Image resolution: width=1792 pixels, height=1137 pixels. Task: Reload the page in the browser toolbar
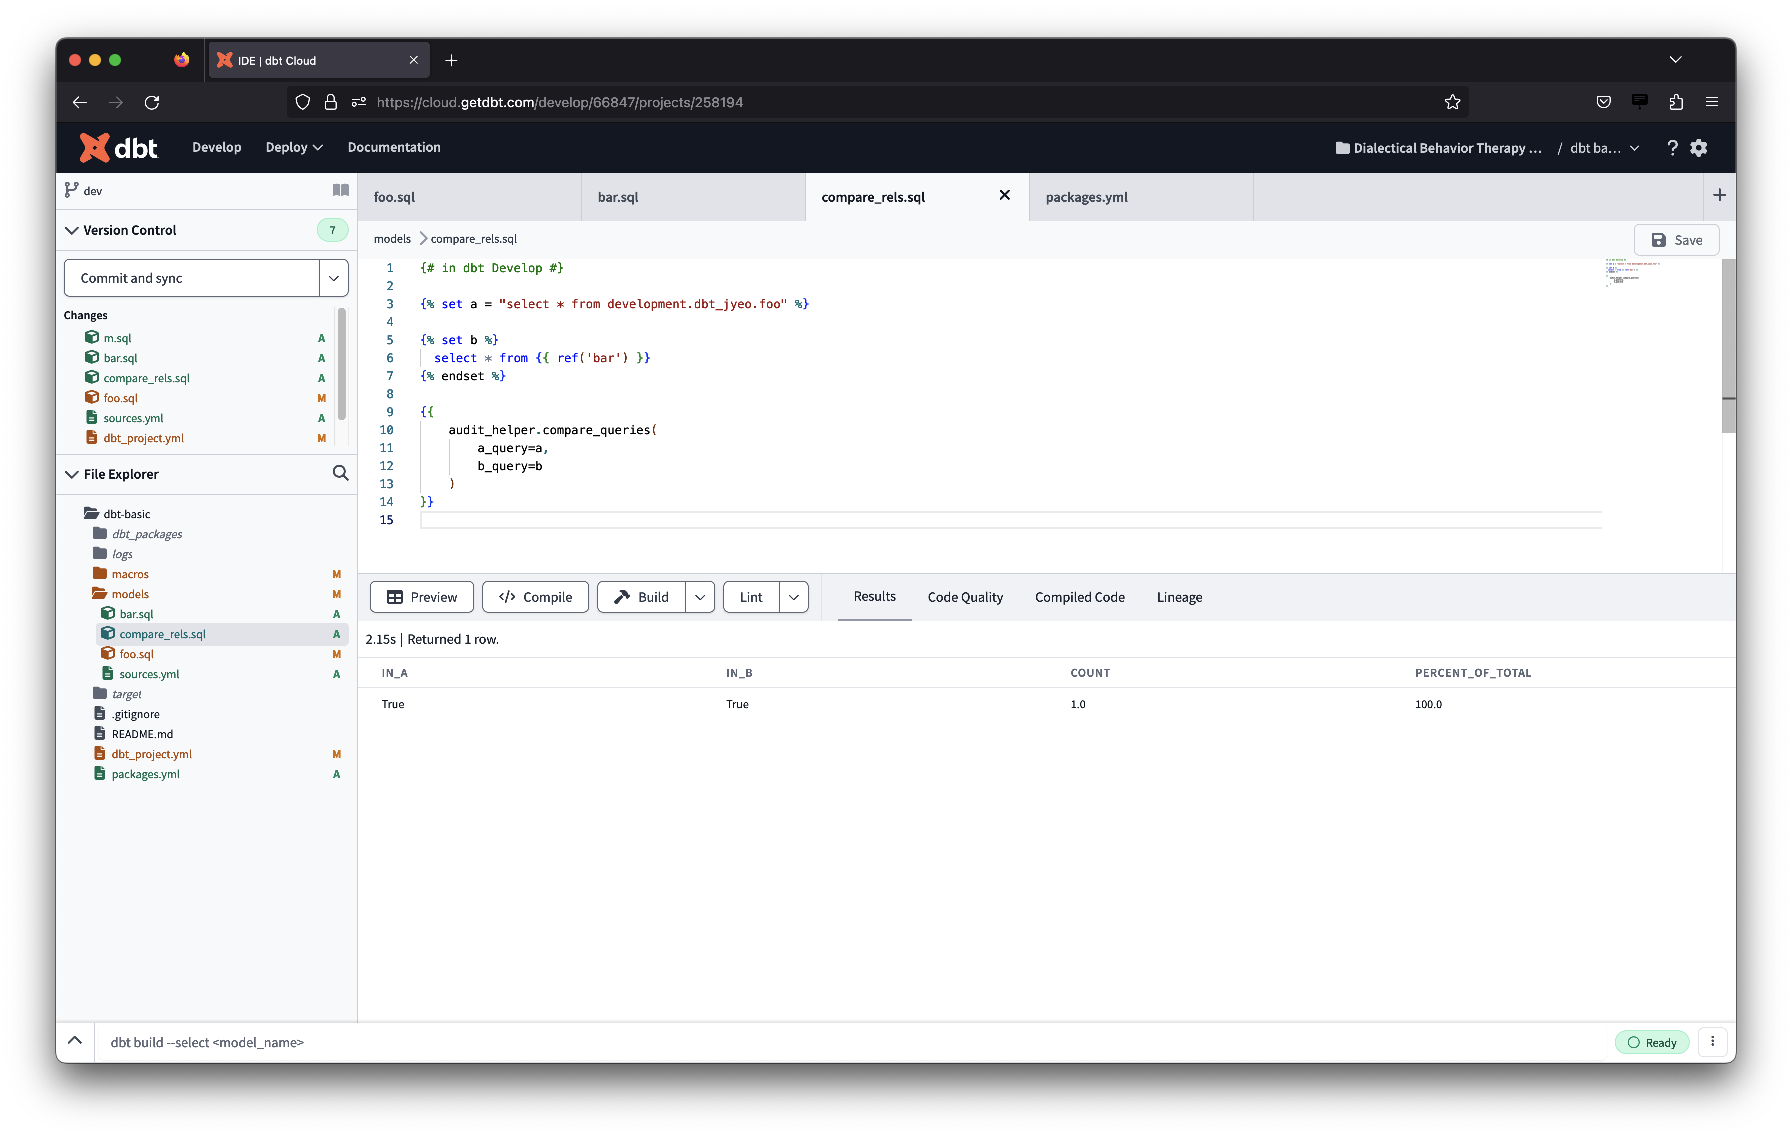pyautogui.click(x=152, y=102)
